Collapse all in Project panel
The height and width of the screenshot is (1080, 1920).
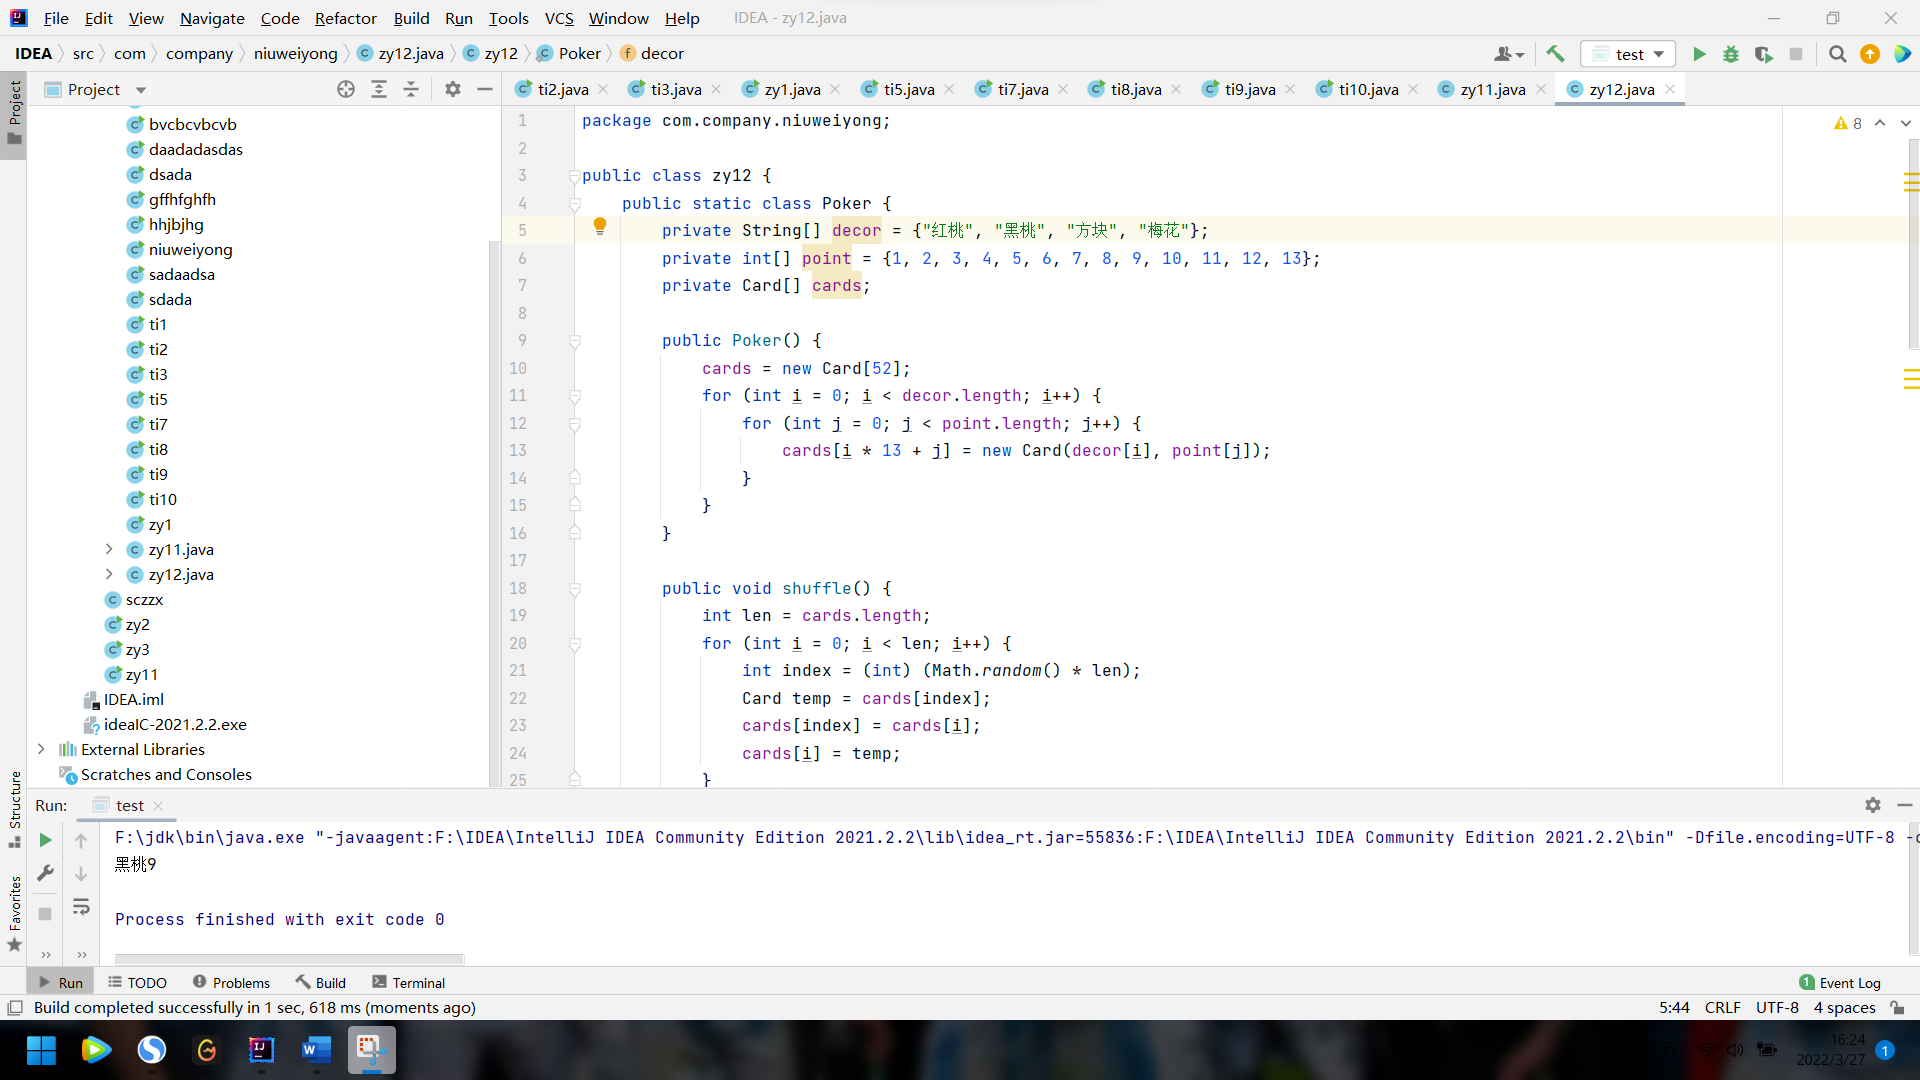(x=411, y=89)
